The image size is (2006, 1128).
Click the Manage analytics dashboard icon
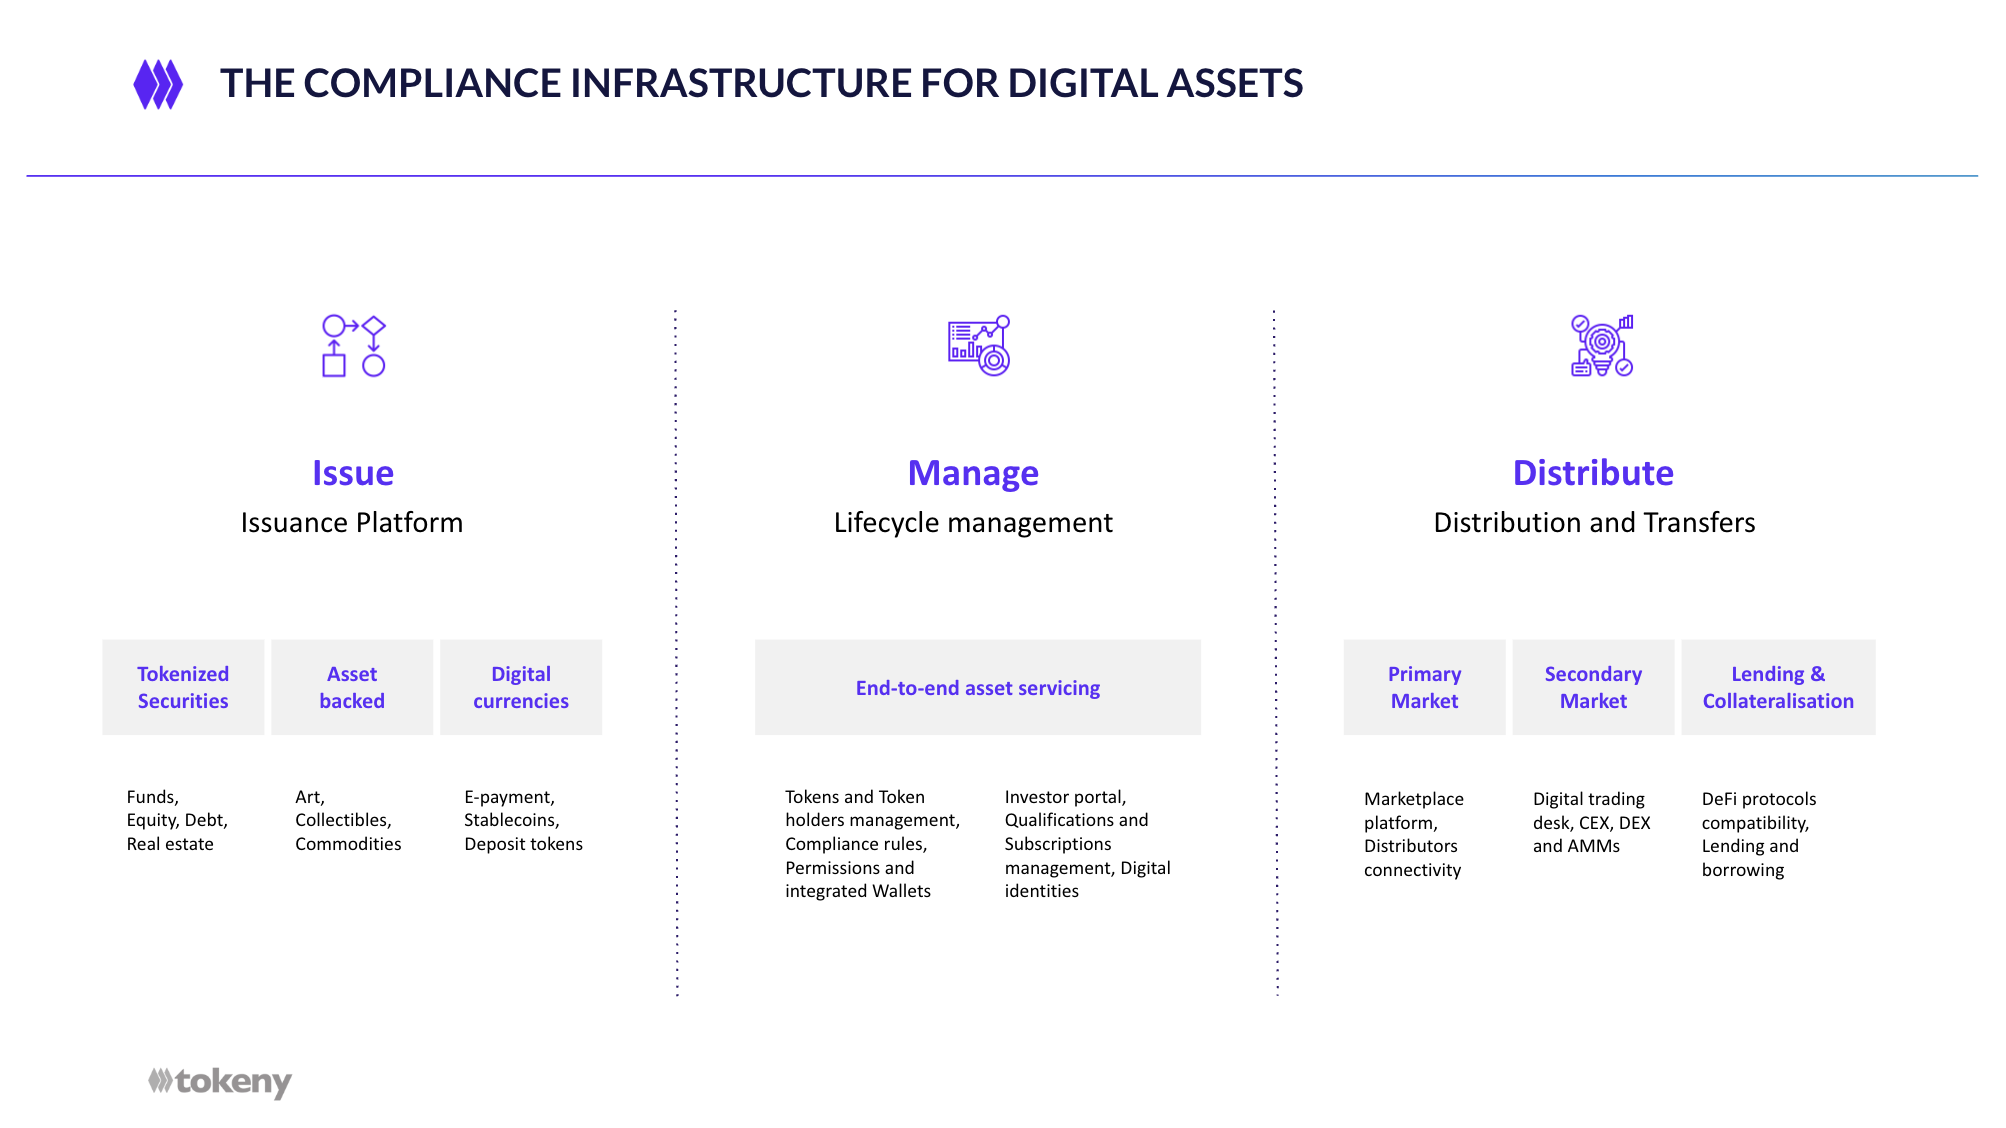coord(978,346)
